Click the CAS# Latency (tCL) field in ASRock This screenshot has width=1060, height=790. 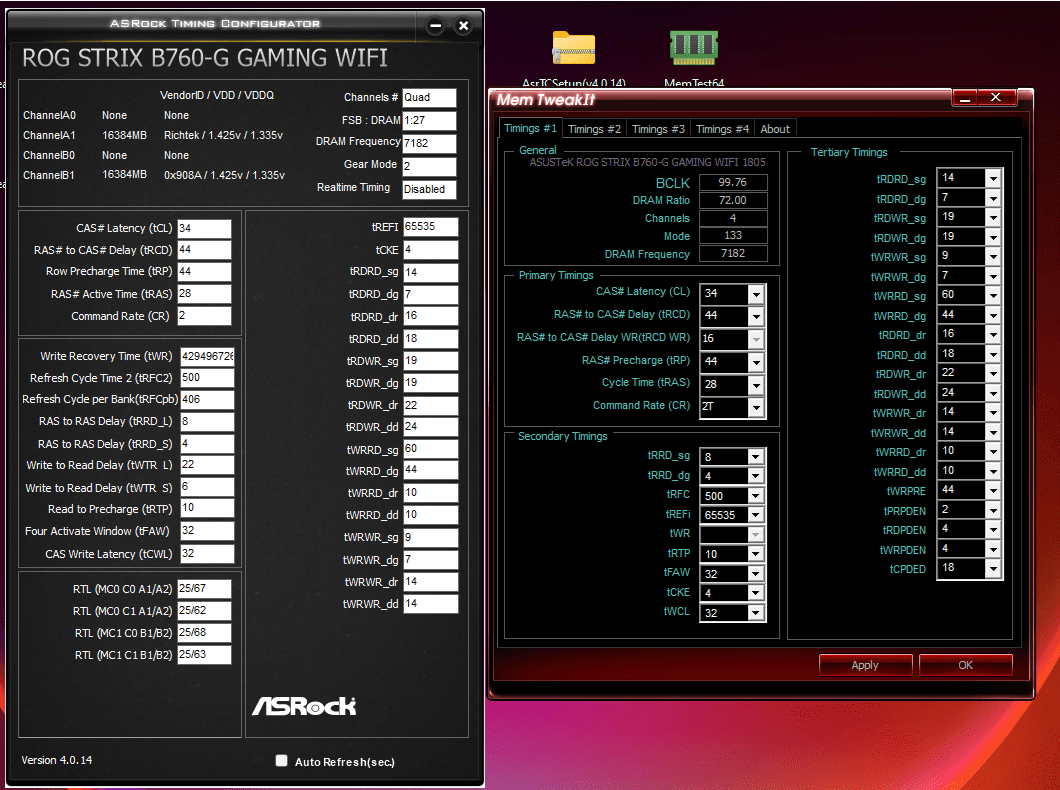coord(204,228)
